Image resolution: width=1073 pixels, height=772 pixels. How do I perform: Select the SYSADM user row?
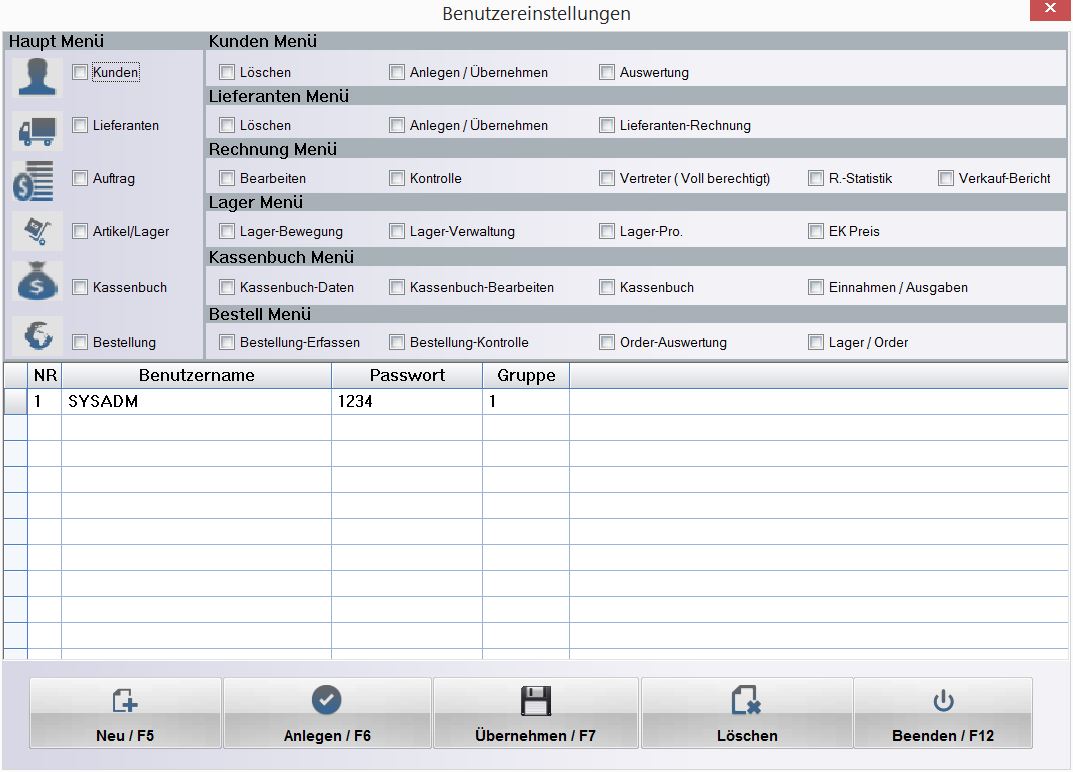pyautogui.click(x=196, y=401)
